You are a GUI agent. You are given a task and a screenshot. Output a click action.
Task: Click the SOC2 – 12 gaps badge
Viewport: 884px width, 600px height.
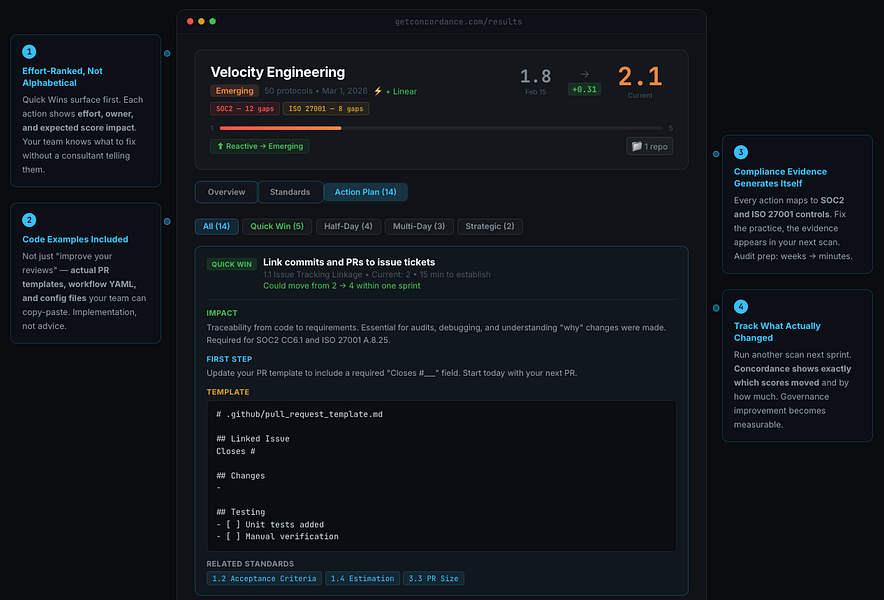245,108
